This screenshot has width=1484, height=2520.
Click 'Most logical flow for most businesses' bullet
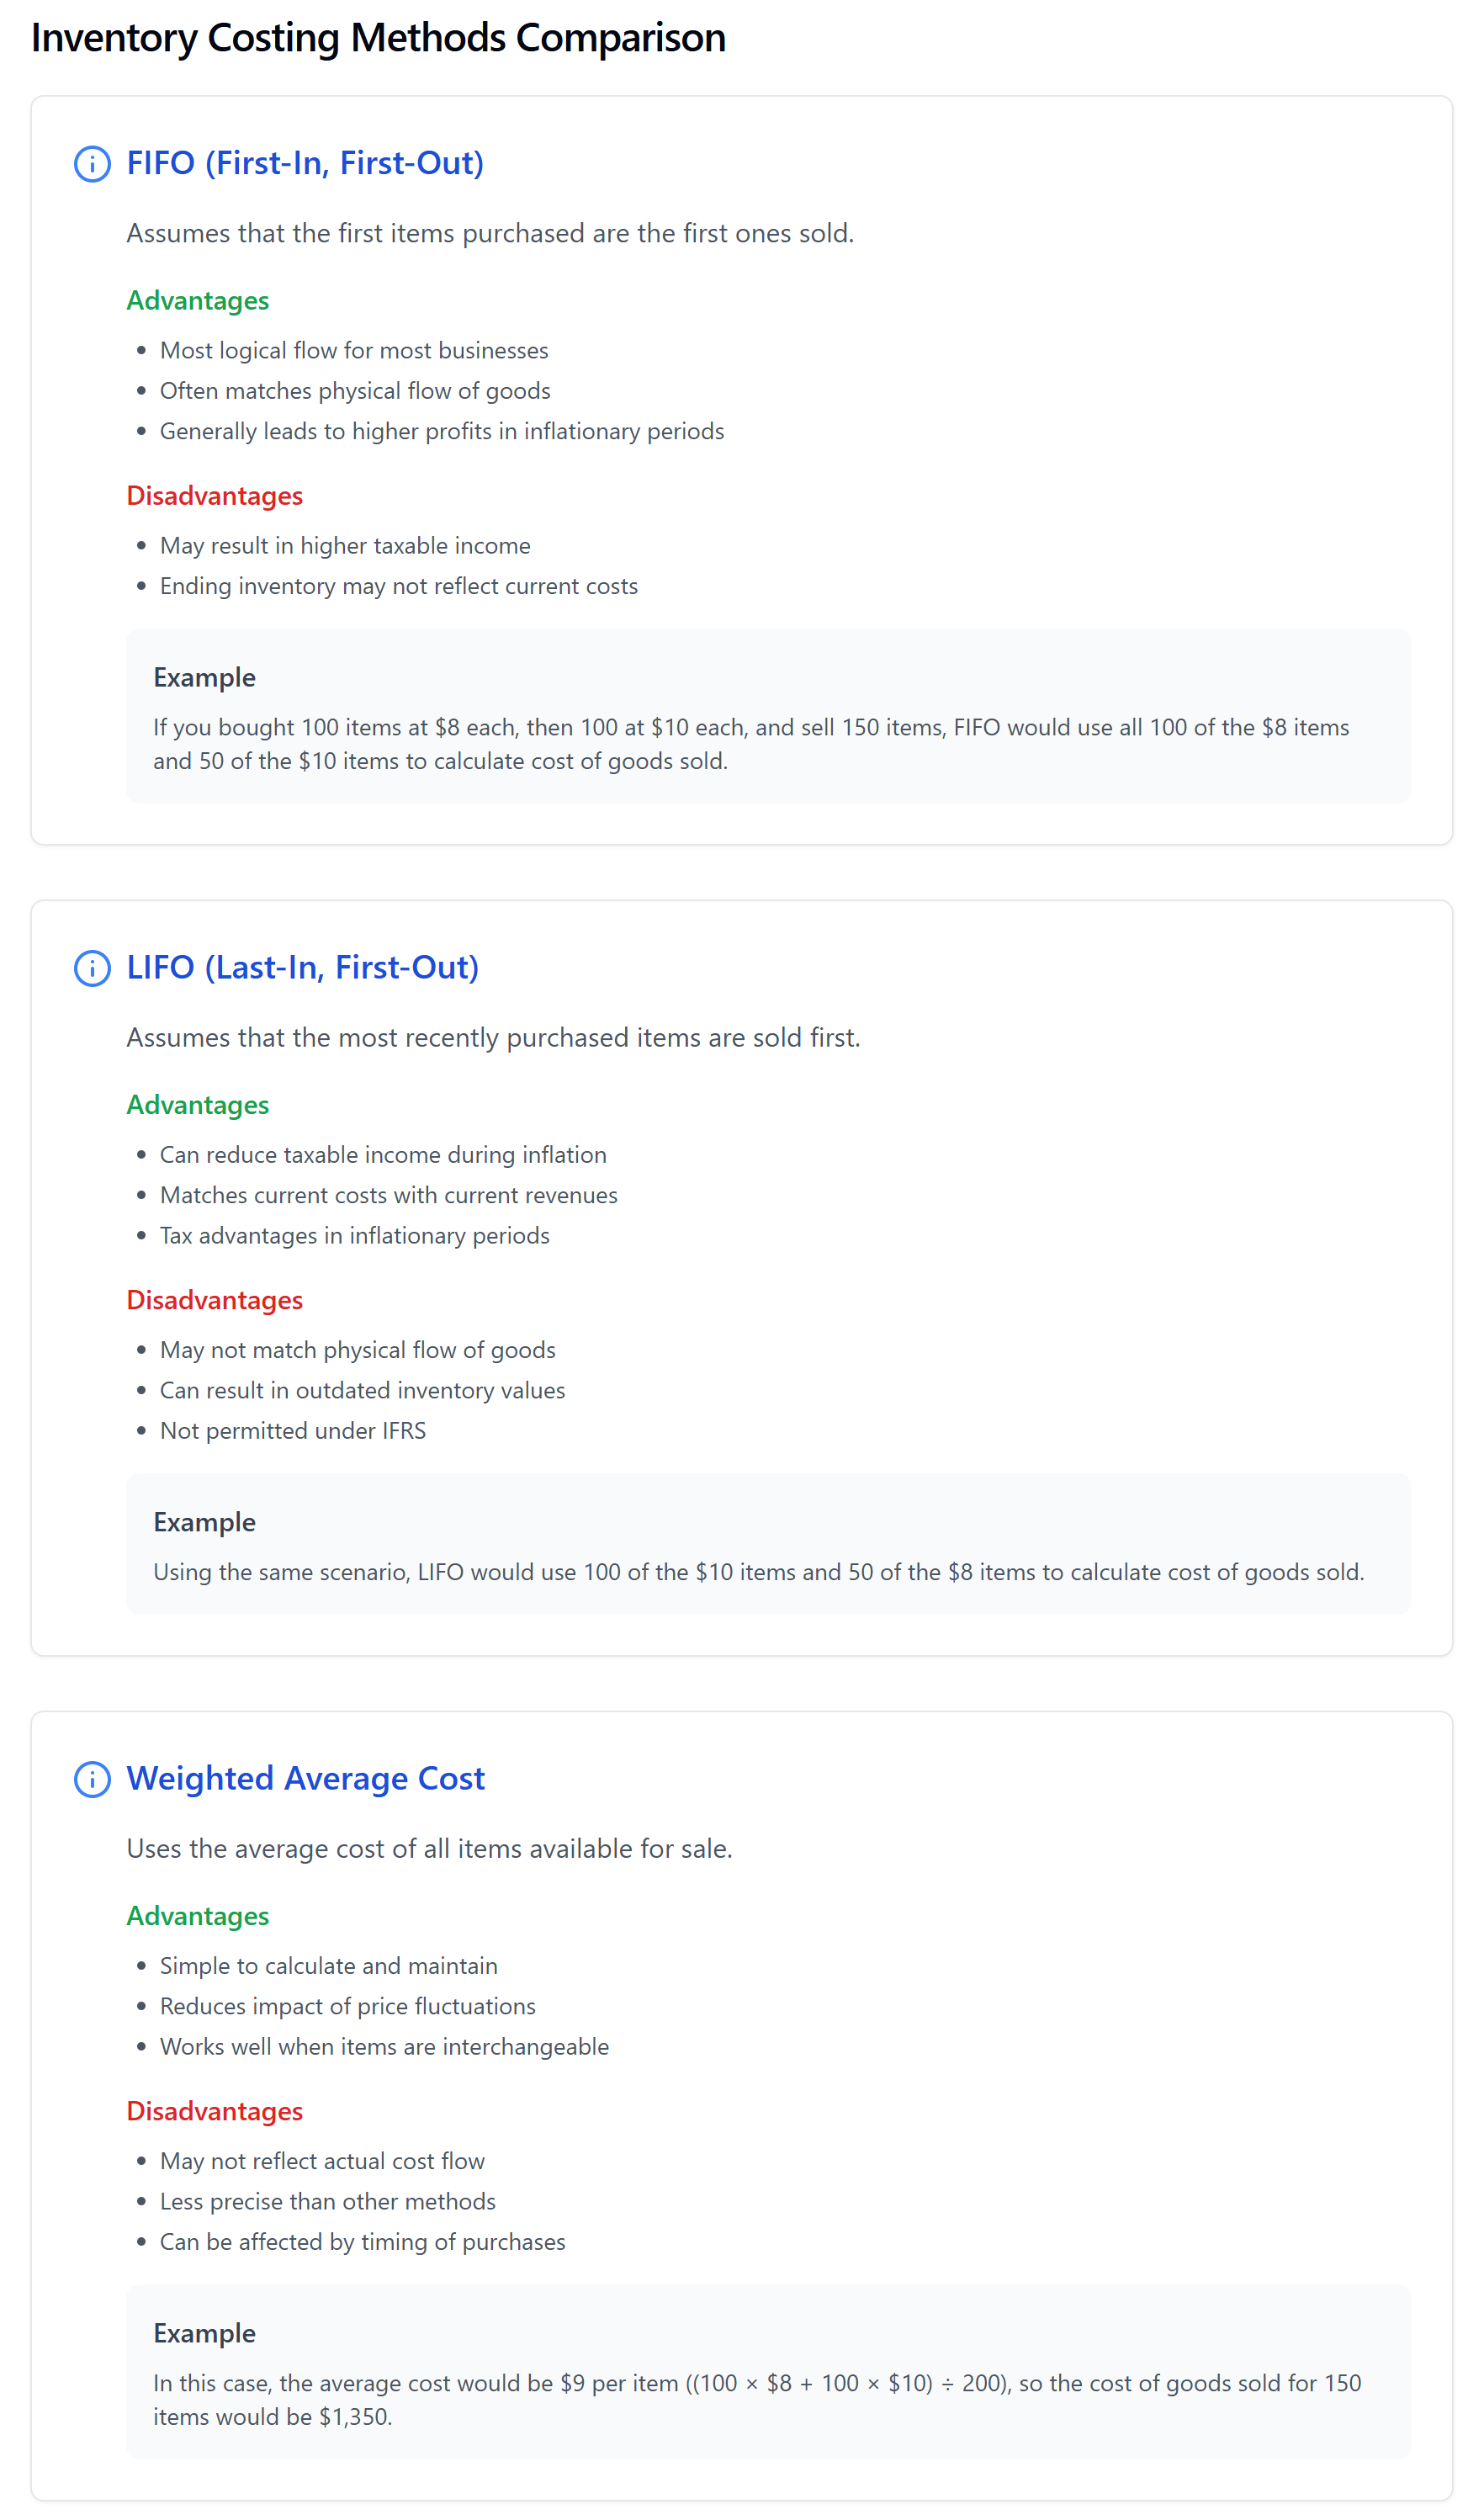point(354,351)
